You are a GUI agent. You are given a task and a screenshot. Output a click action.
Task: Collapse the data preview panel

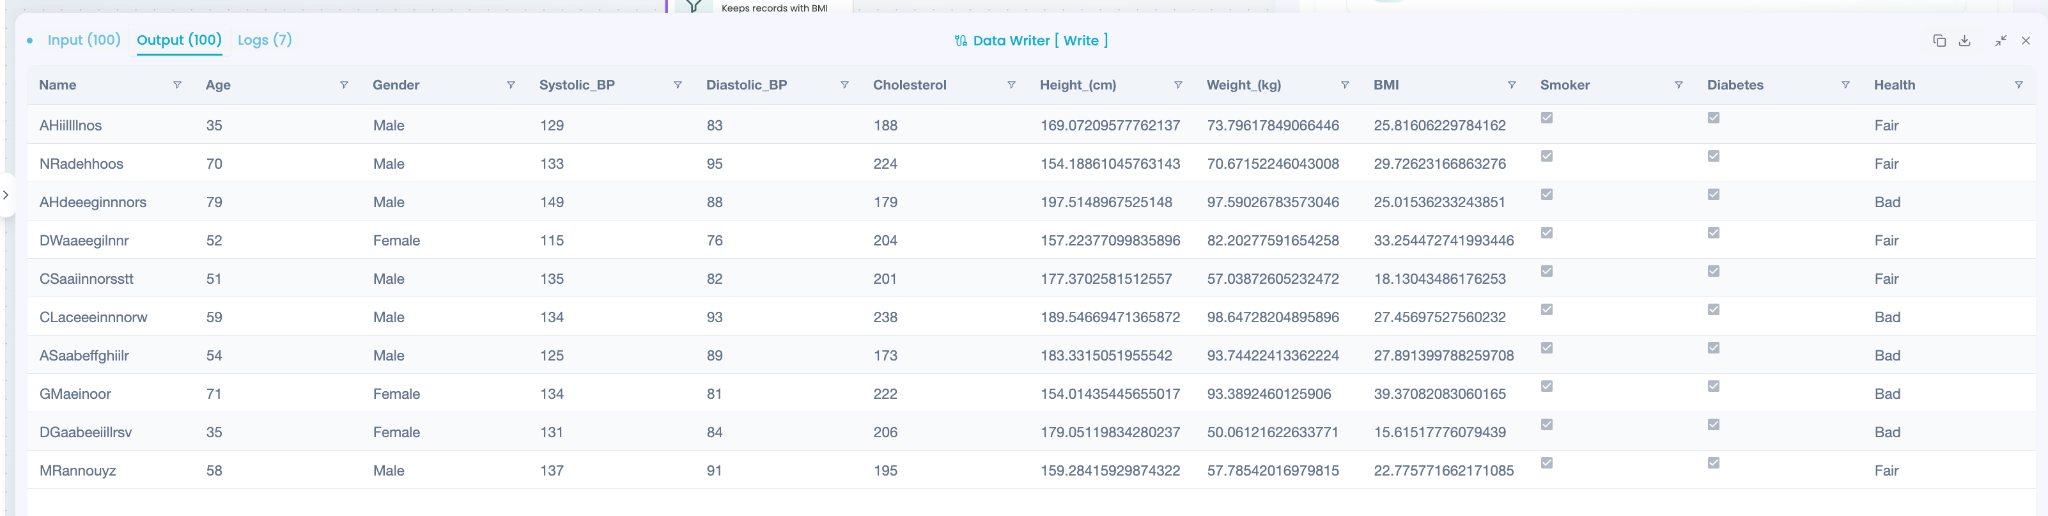[x=2001, y=41]
